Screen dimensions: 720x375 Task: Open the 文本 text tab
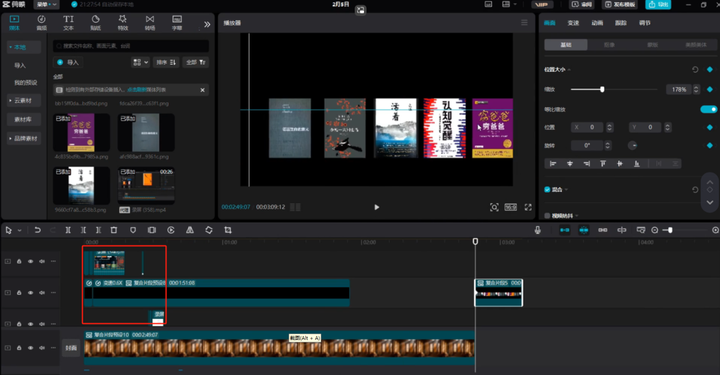[68, 22]
